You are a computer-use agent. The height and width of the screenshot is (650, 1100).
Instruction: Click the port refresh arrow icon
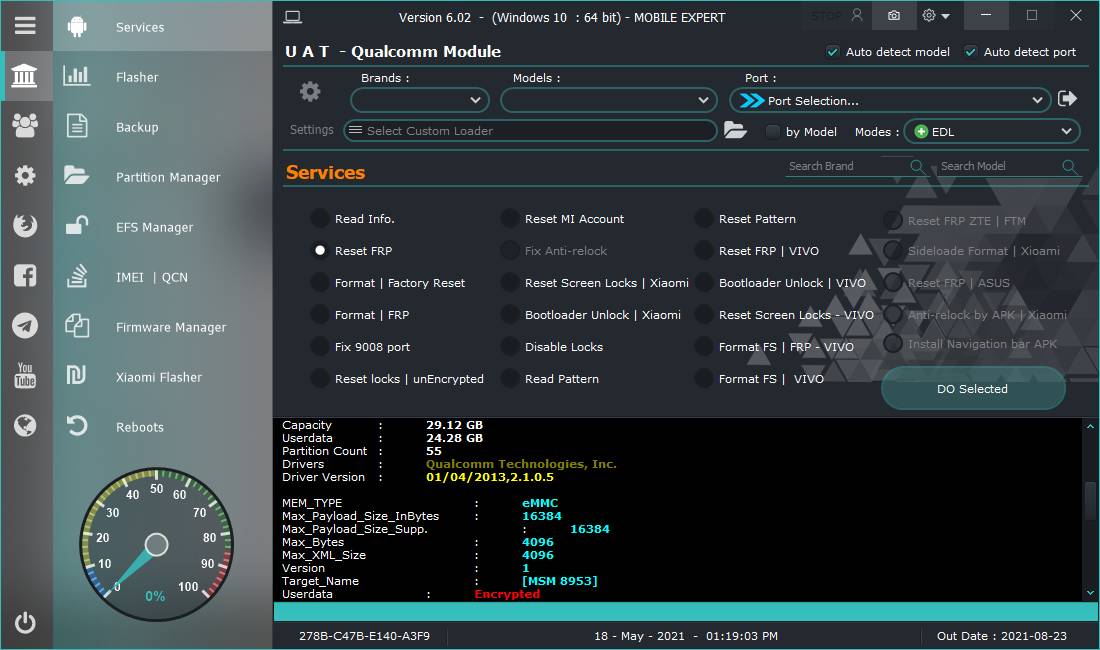coord(1067,98)
